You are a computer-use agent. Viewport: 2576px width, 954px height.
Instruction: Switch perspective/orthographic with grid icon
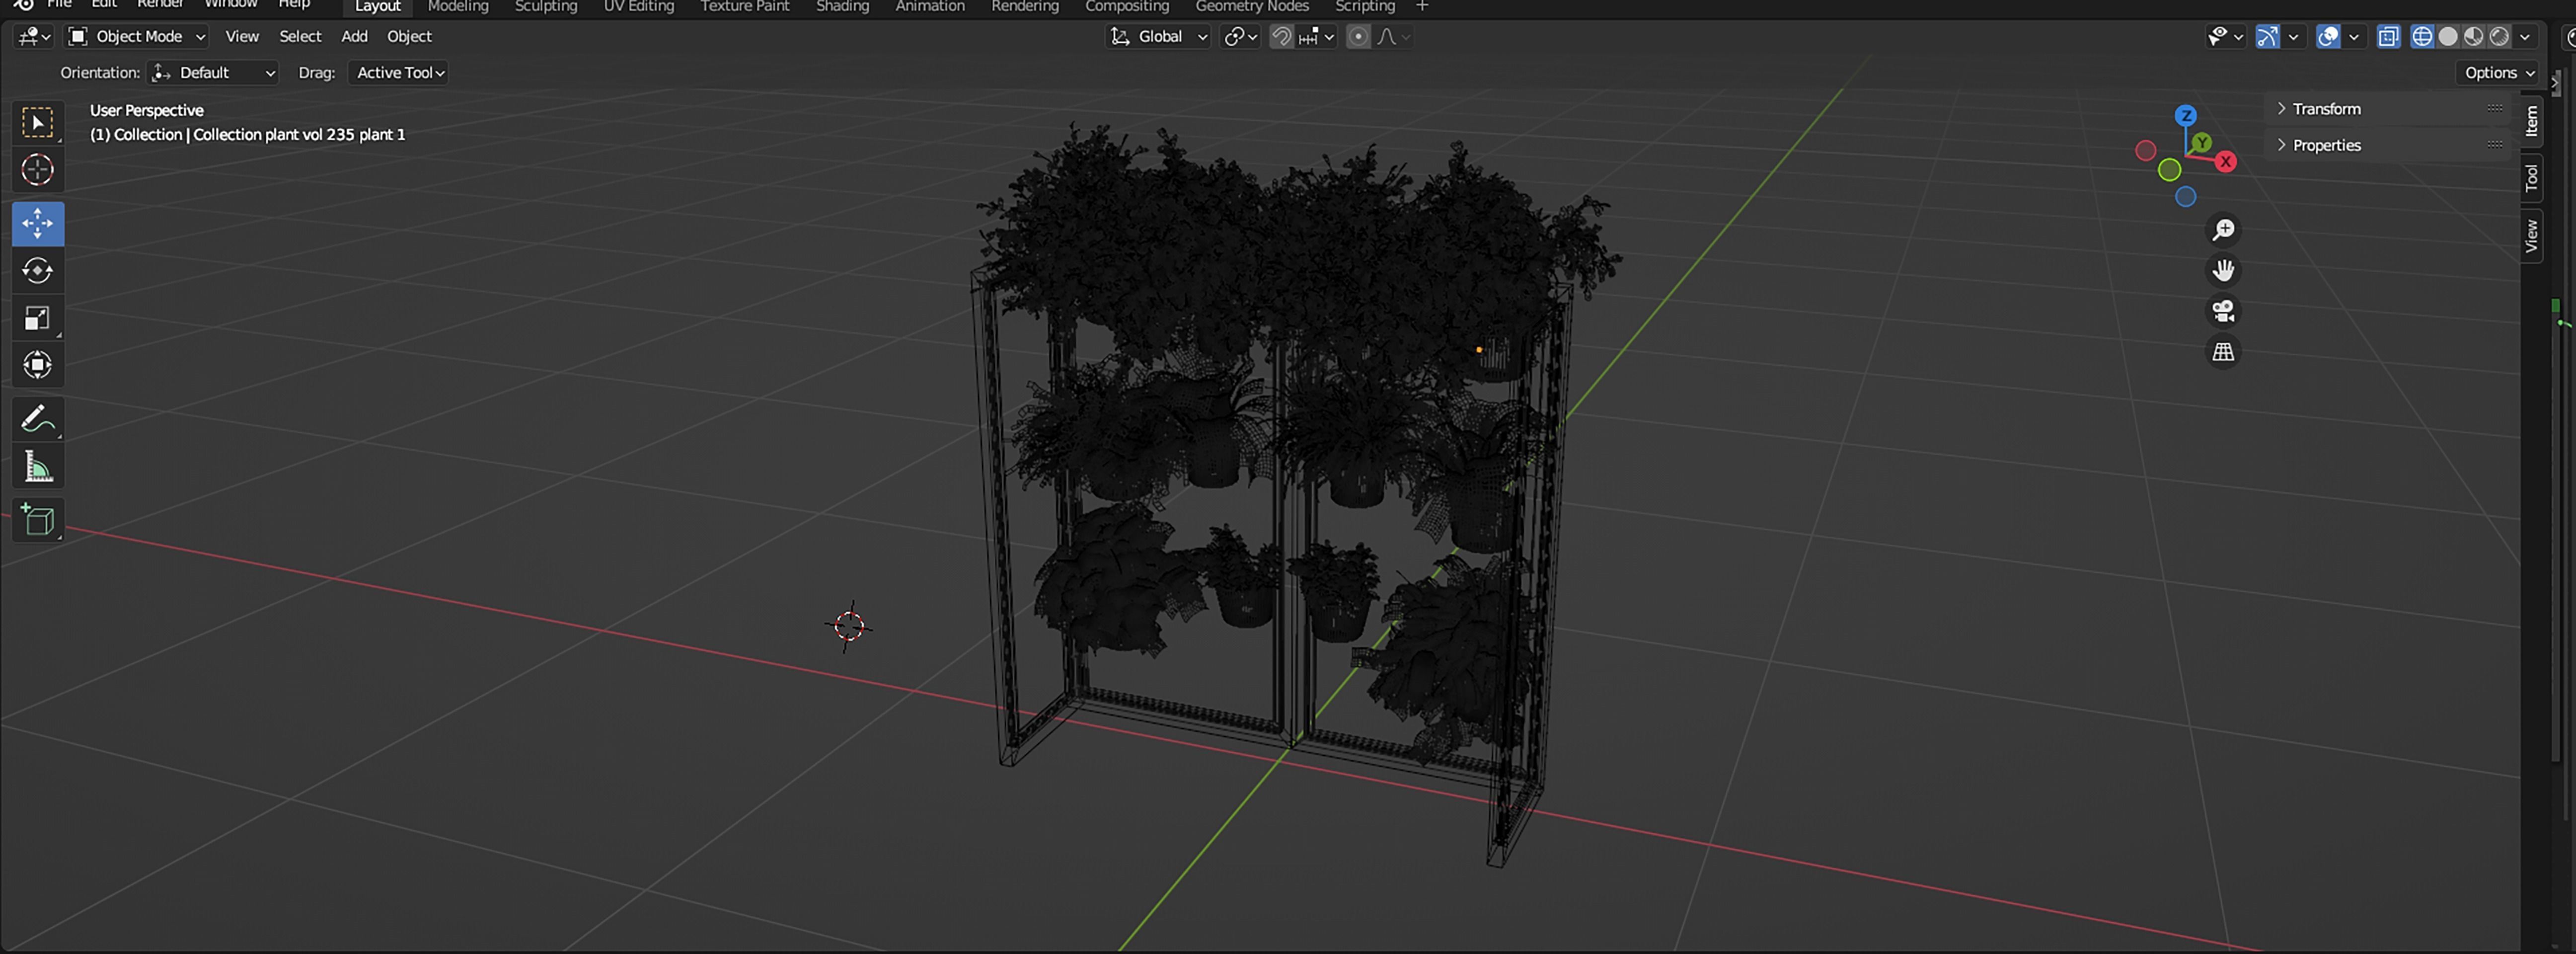tap(2223, 352)
